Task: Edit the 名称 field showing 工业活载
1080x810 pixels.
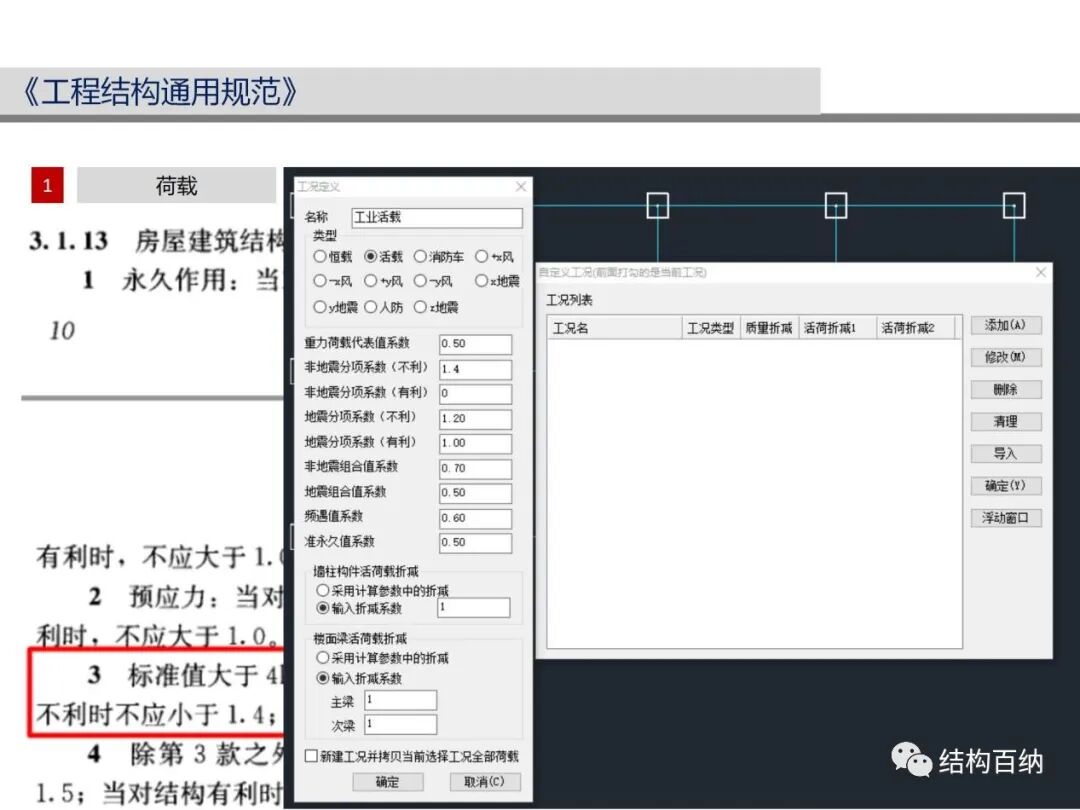Action: coord(437,217)
